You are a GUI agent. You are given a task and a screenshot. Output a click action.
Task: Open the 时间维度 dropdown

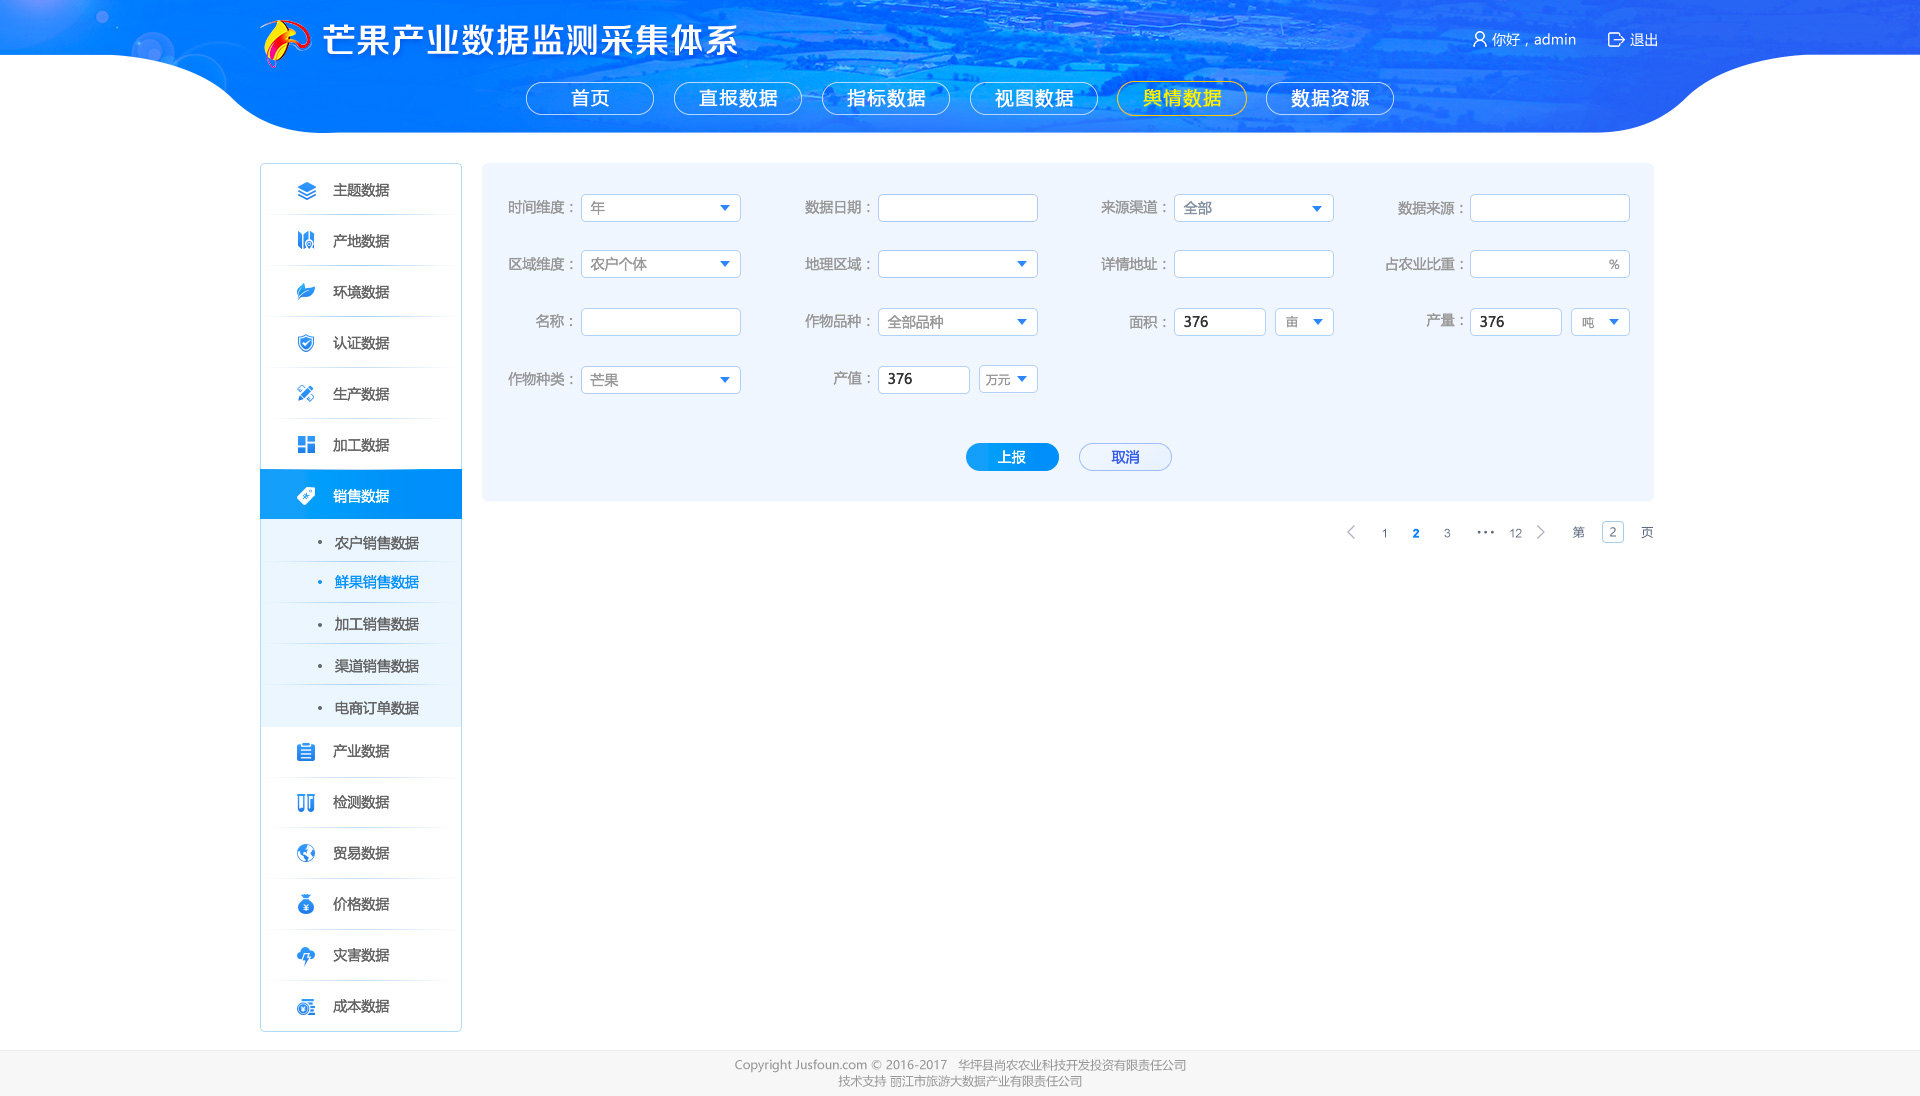click(660, 208)
